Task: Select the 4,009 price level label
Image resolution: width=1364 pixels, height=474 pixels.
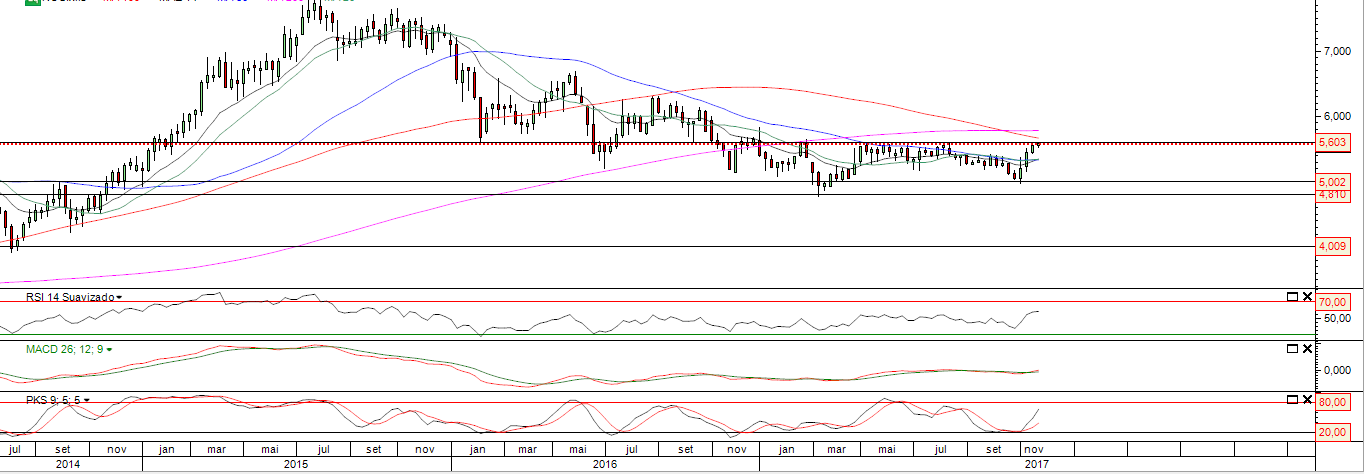Action: (x=1334, y=246)
